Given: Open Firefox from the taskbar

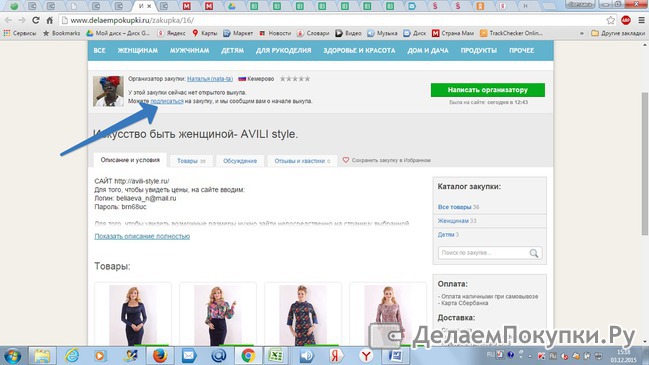Looking at the screenshot, I should [160, 356].
